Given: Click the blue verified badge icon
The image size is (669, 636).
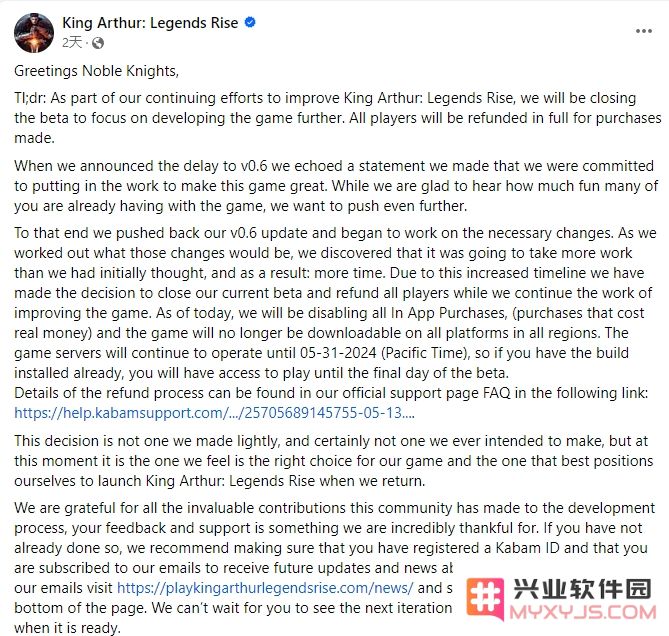Looking at the screenshot, I should [250, 22].
